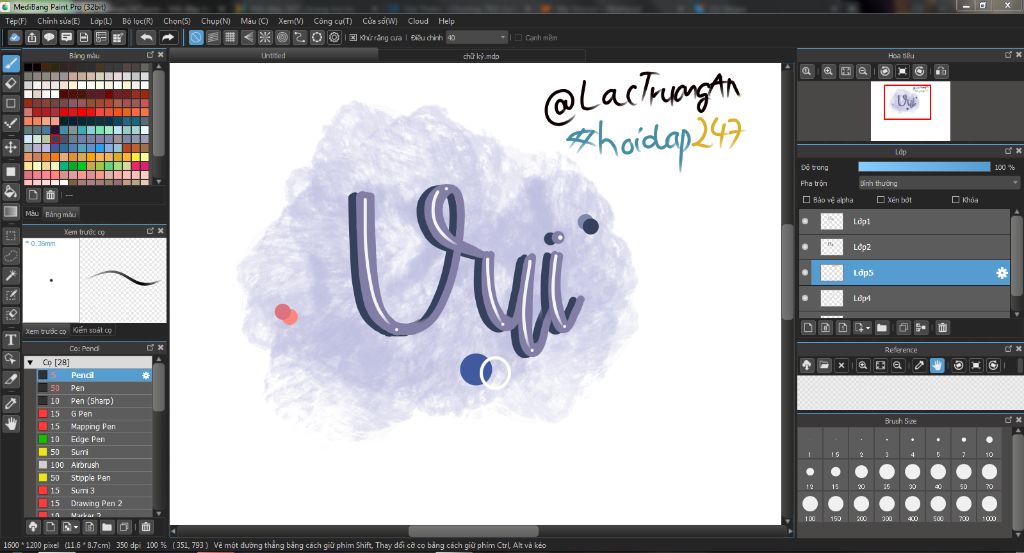Open the Công cụ(T) menu
The image size is (1024, 553).
332,21
